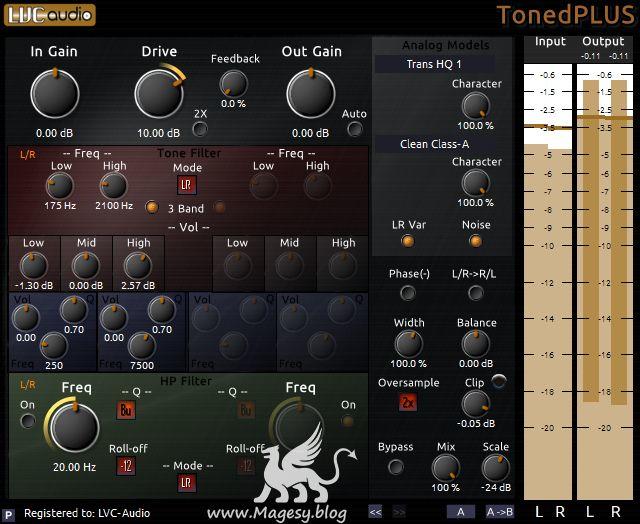Screen dimensions: 640x524
Task: Click the unlit LED right of 3 Band
Action: click(x=220, y=207)
